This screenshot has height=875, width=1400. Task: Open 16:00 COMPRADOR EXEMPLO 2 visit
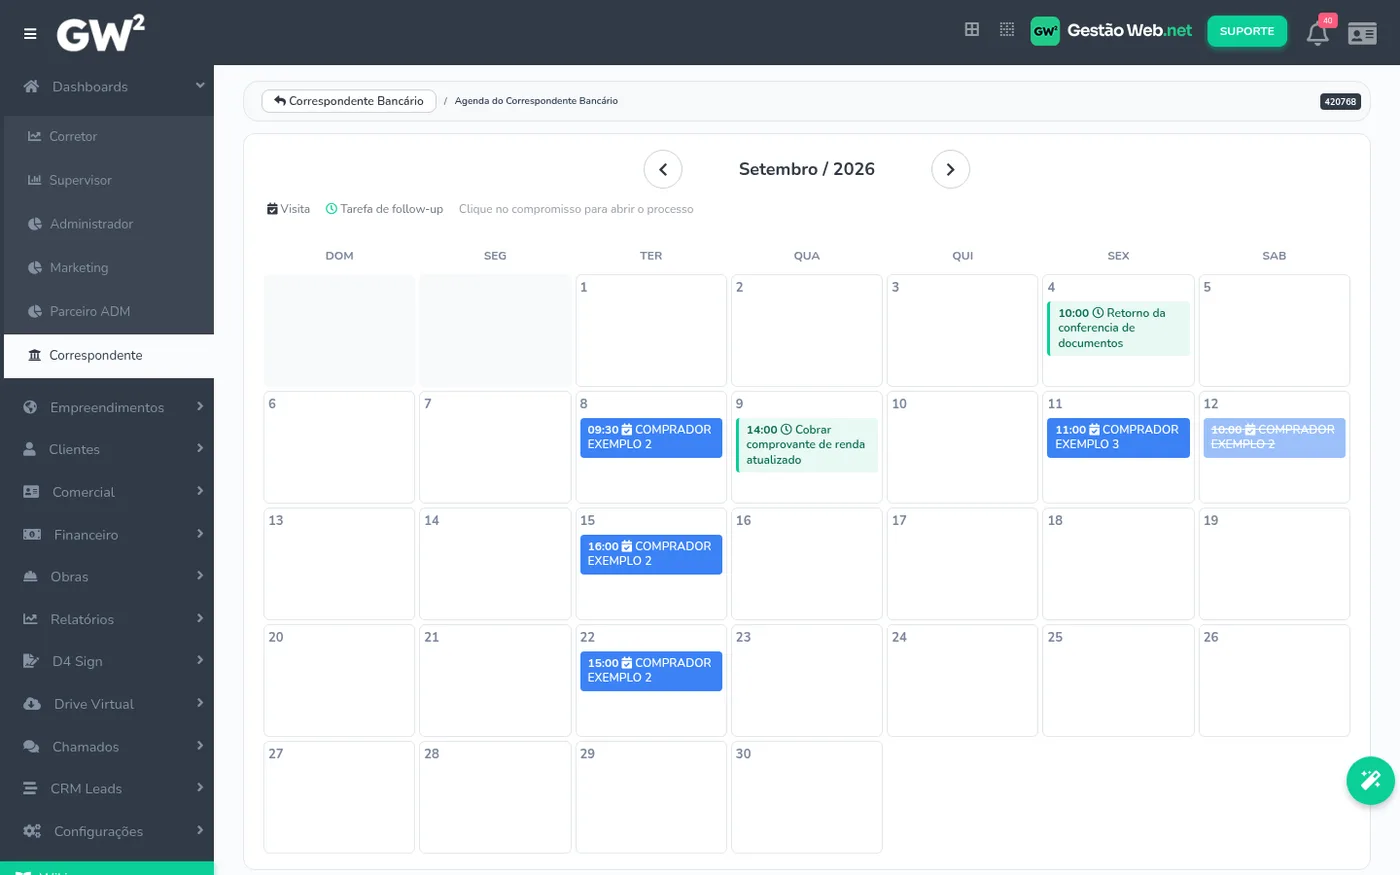[651, 554]
